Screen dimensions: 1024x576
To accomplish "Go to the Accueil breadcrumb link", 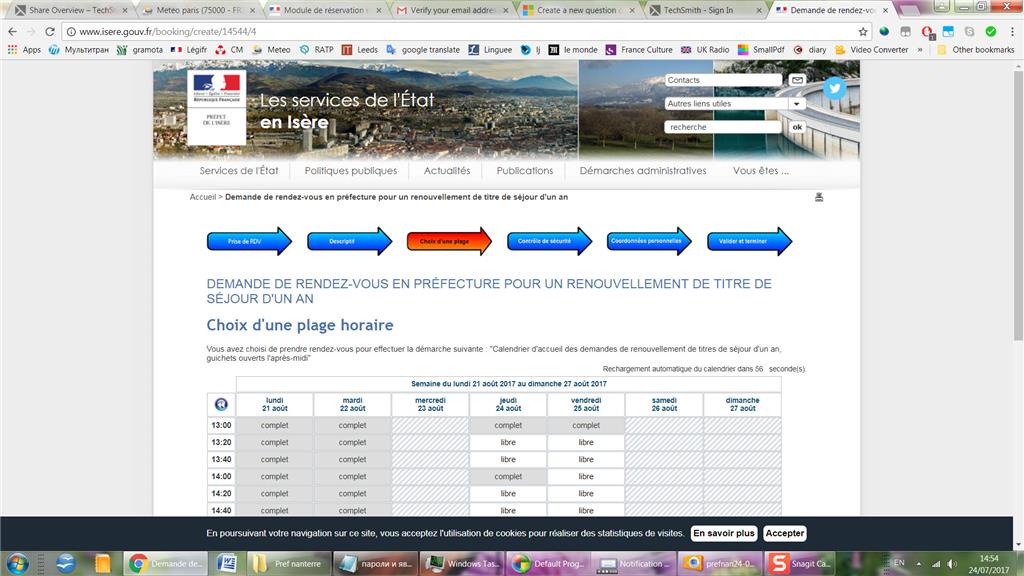I will click(202, 197).
